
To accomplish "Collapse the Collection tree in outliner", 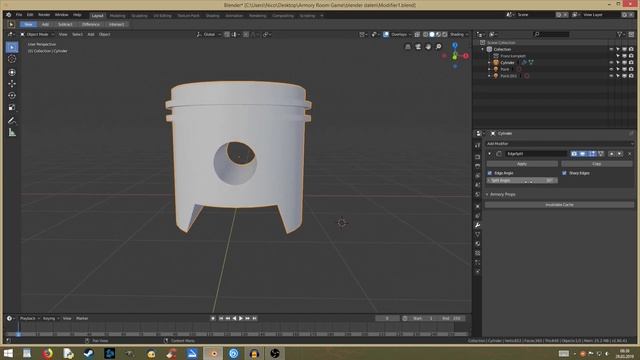I will [x=482, y=49].
